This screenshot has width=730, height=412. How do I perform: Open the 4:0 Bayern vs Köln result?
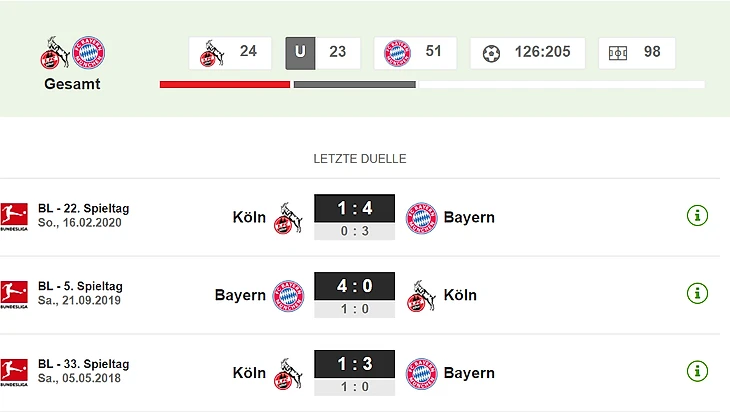click(x=355, y=295)
